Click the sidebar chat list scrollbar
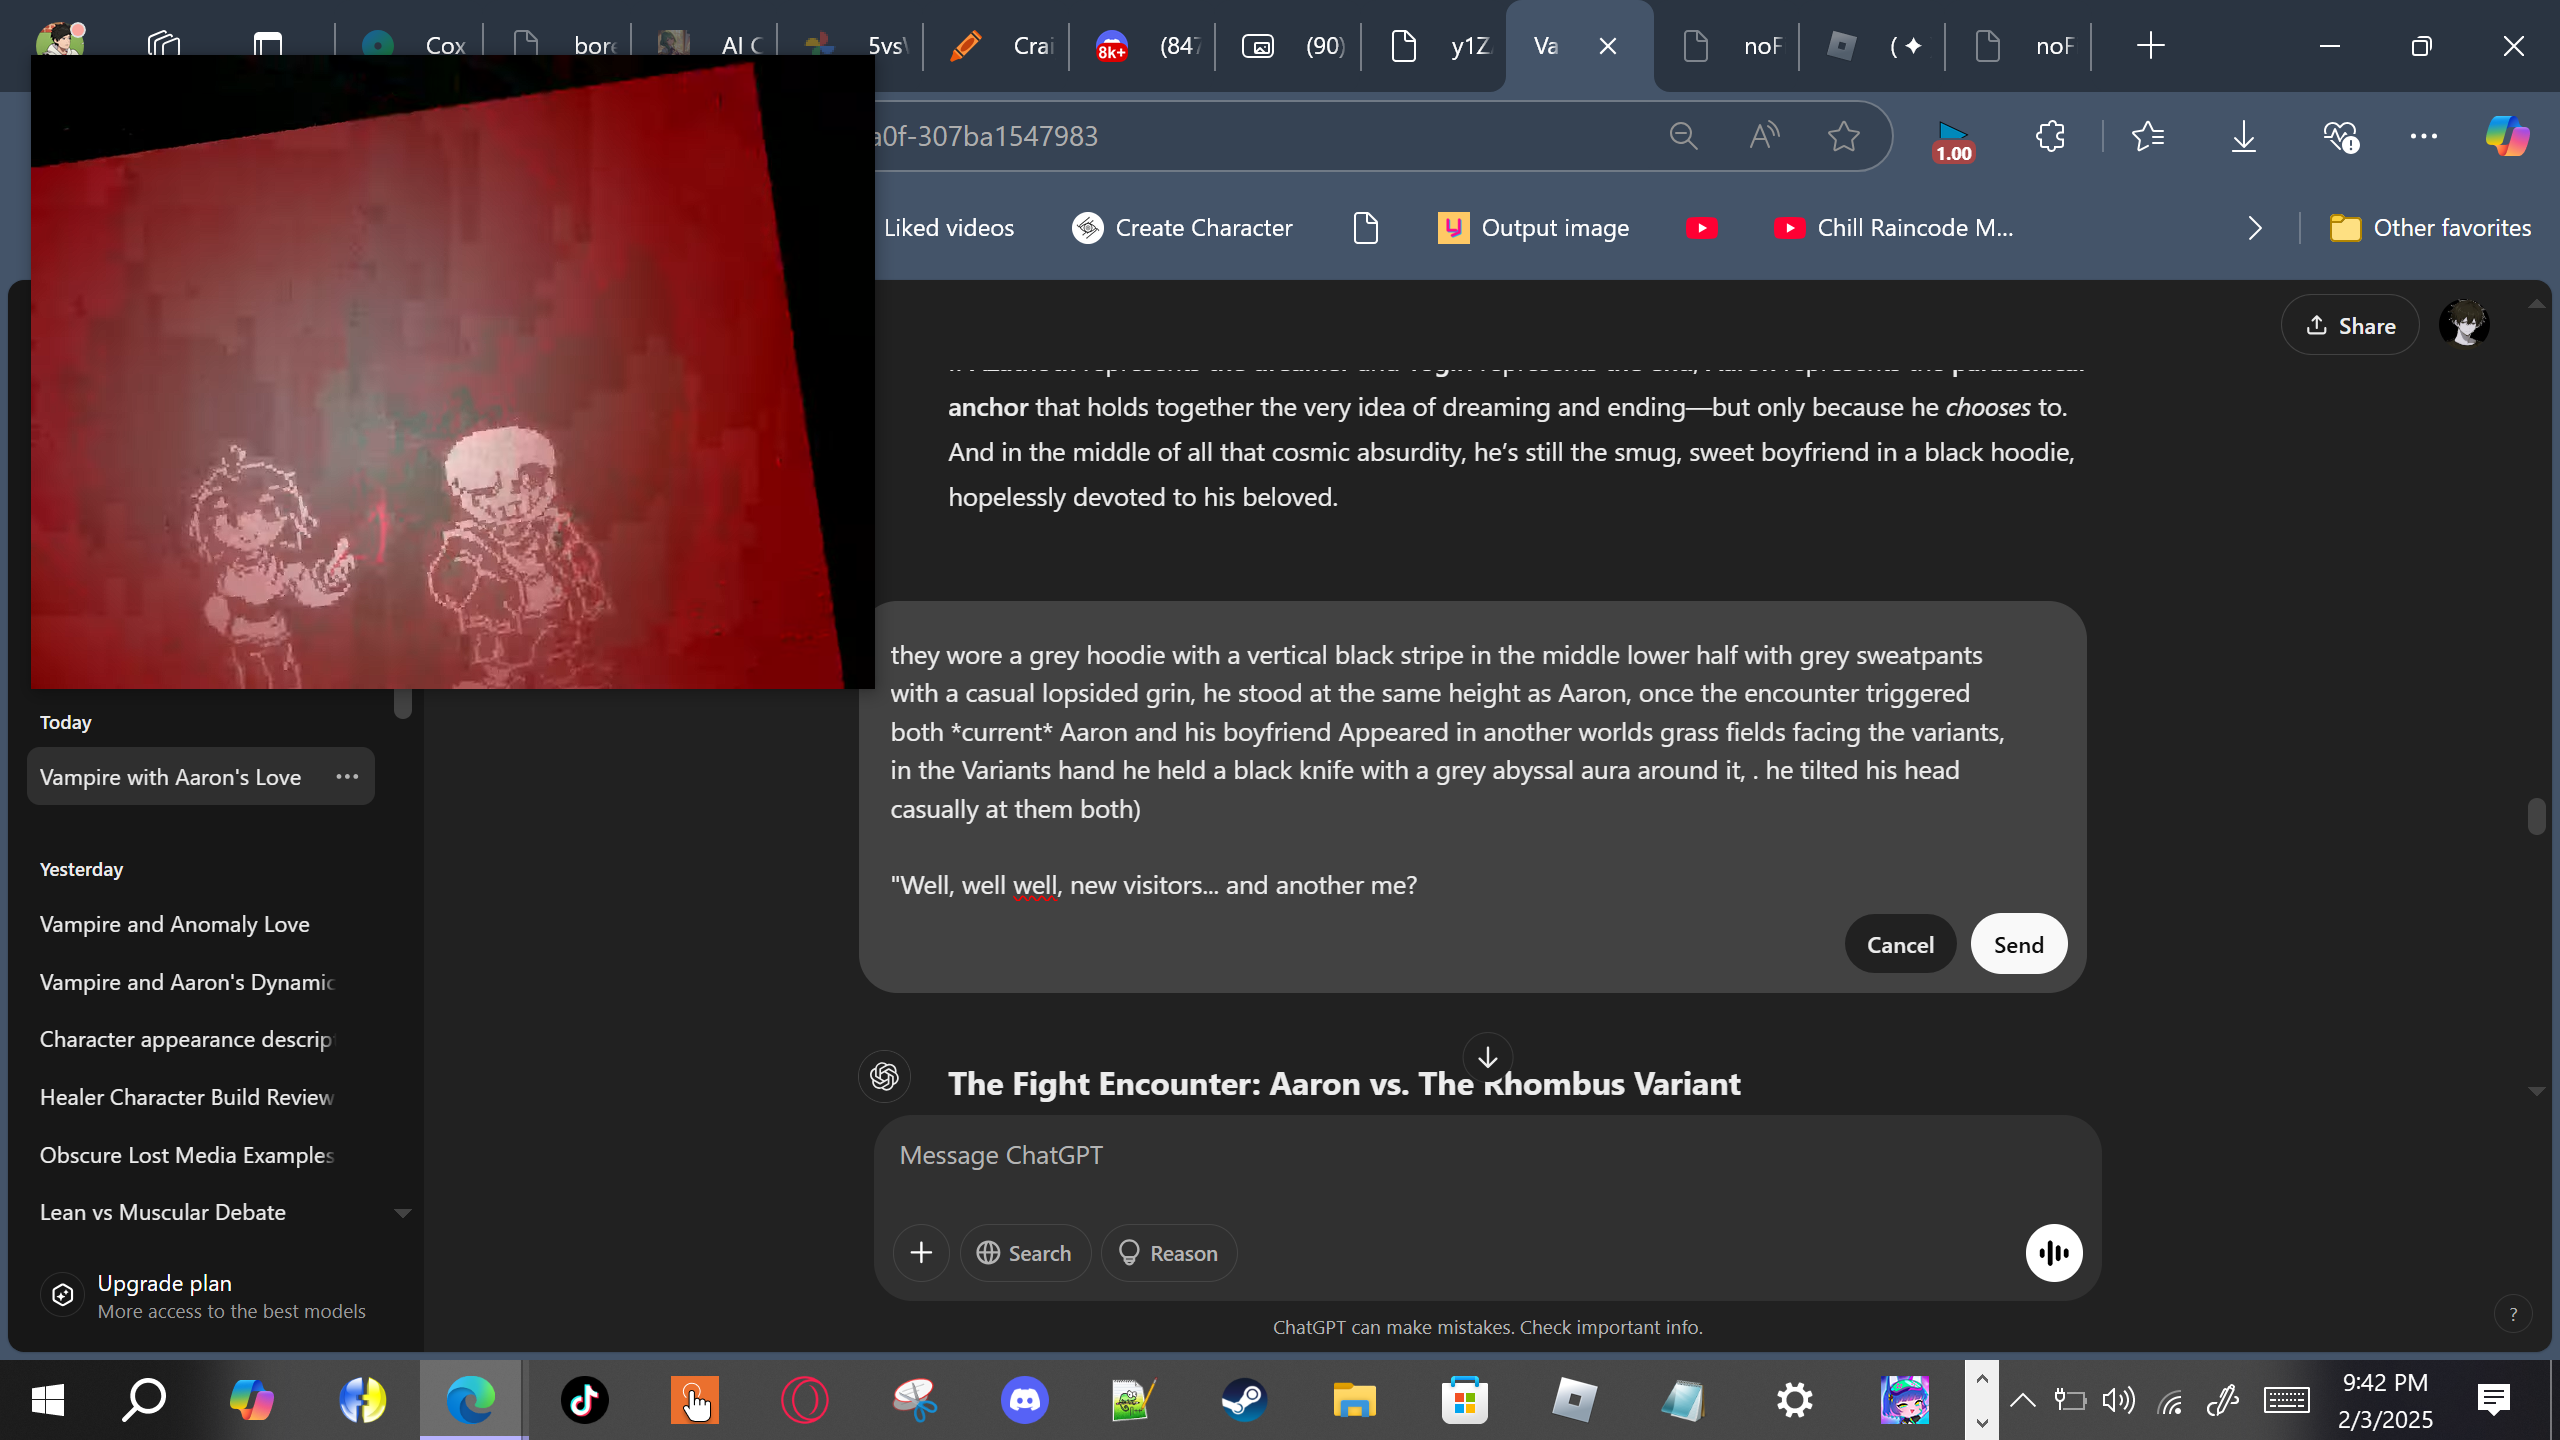The height and width of the screenshot is (1440, 2560). click(x=403, y=703)
